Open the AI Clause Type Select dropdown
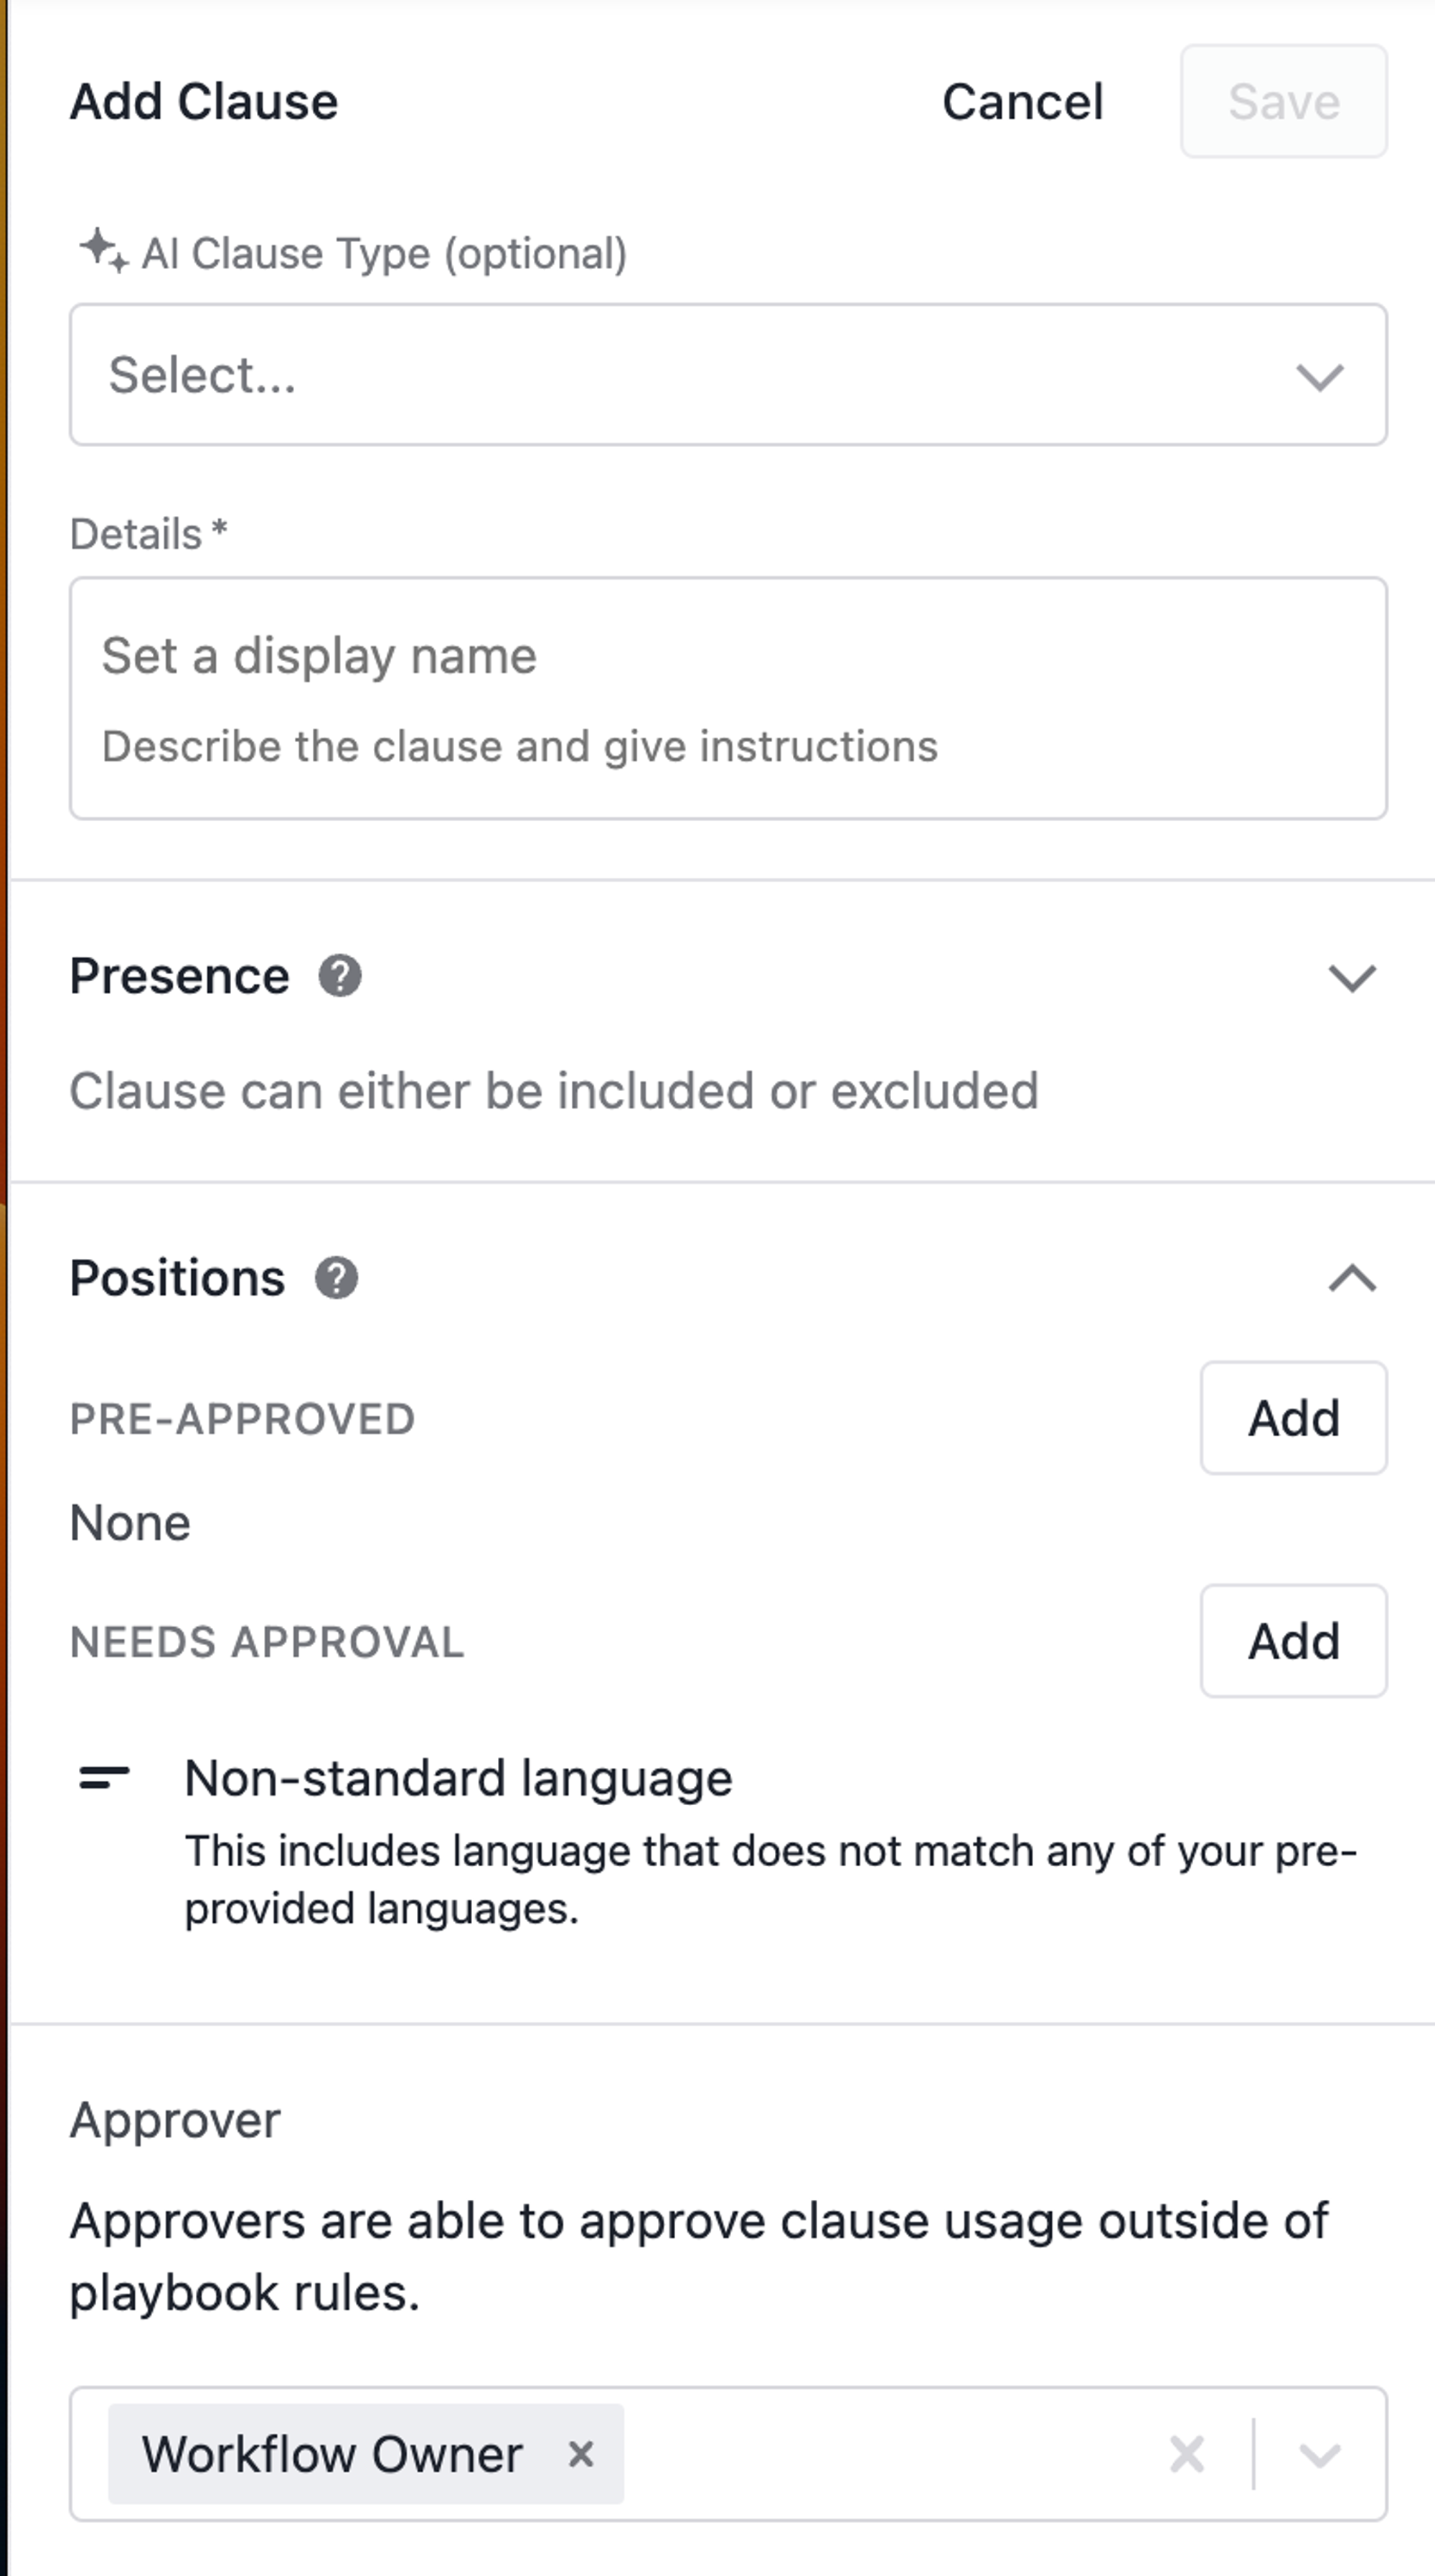Screen dimensions: 1435x2576 [728, 375]
